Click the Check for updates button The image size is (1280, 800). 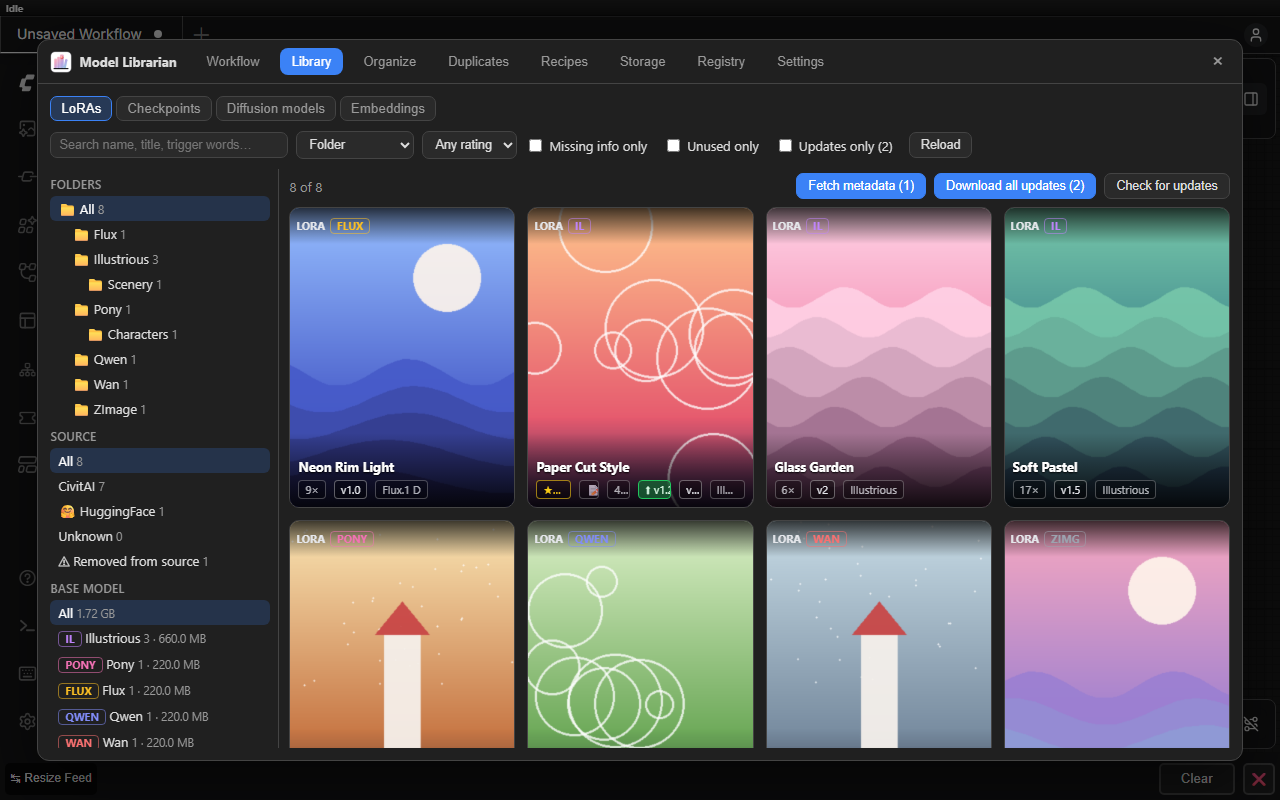click(1167, 186)
